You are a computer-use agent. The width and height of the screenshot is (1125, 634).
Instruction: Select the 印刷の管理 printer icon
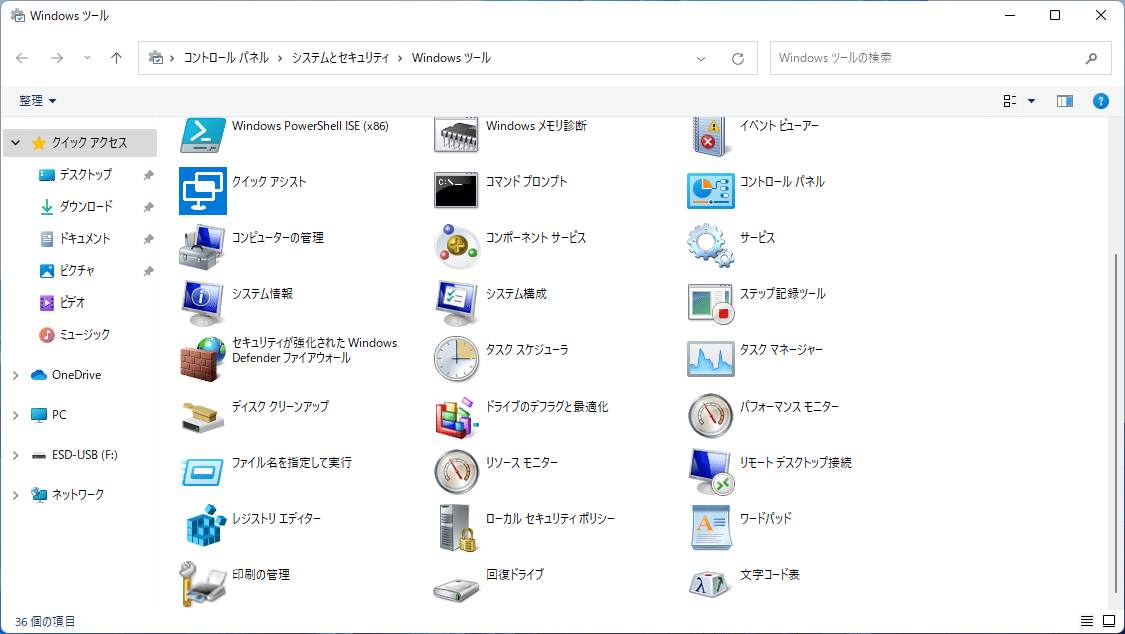point(203,583)
